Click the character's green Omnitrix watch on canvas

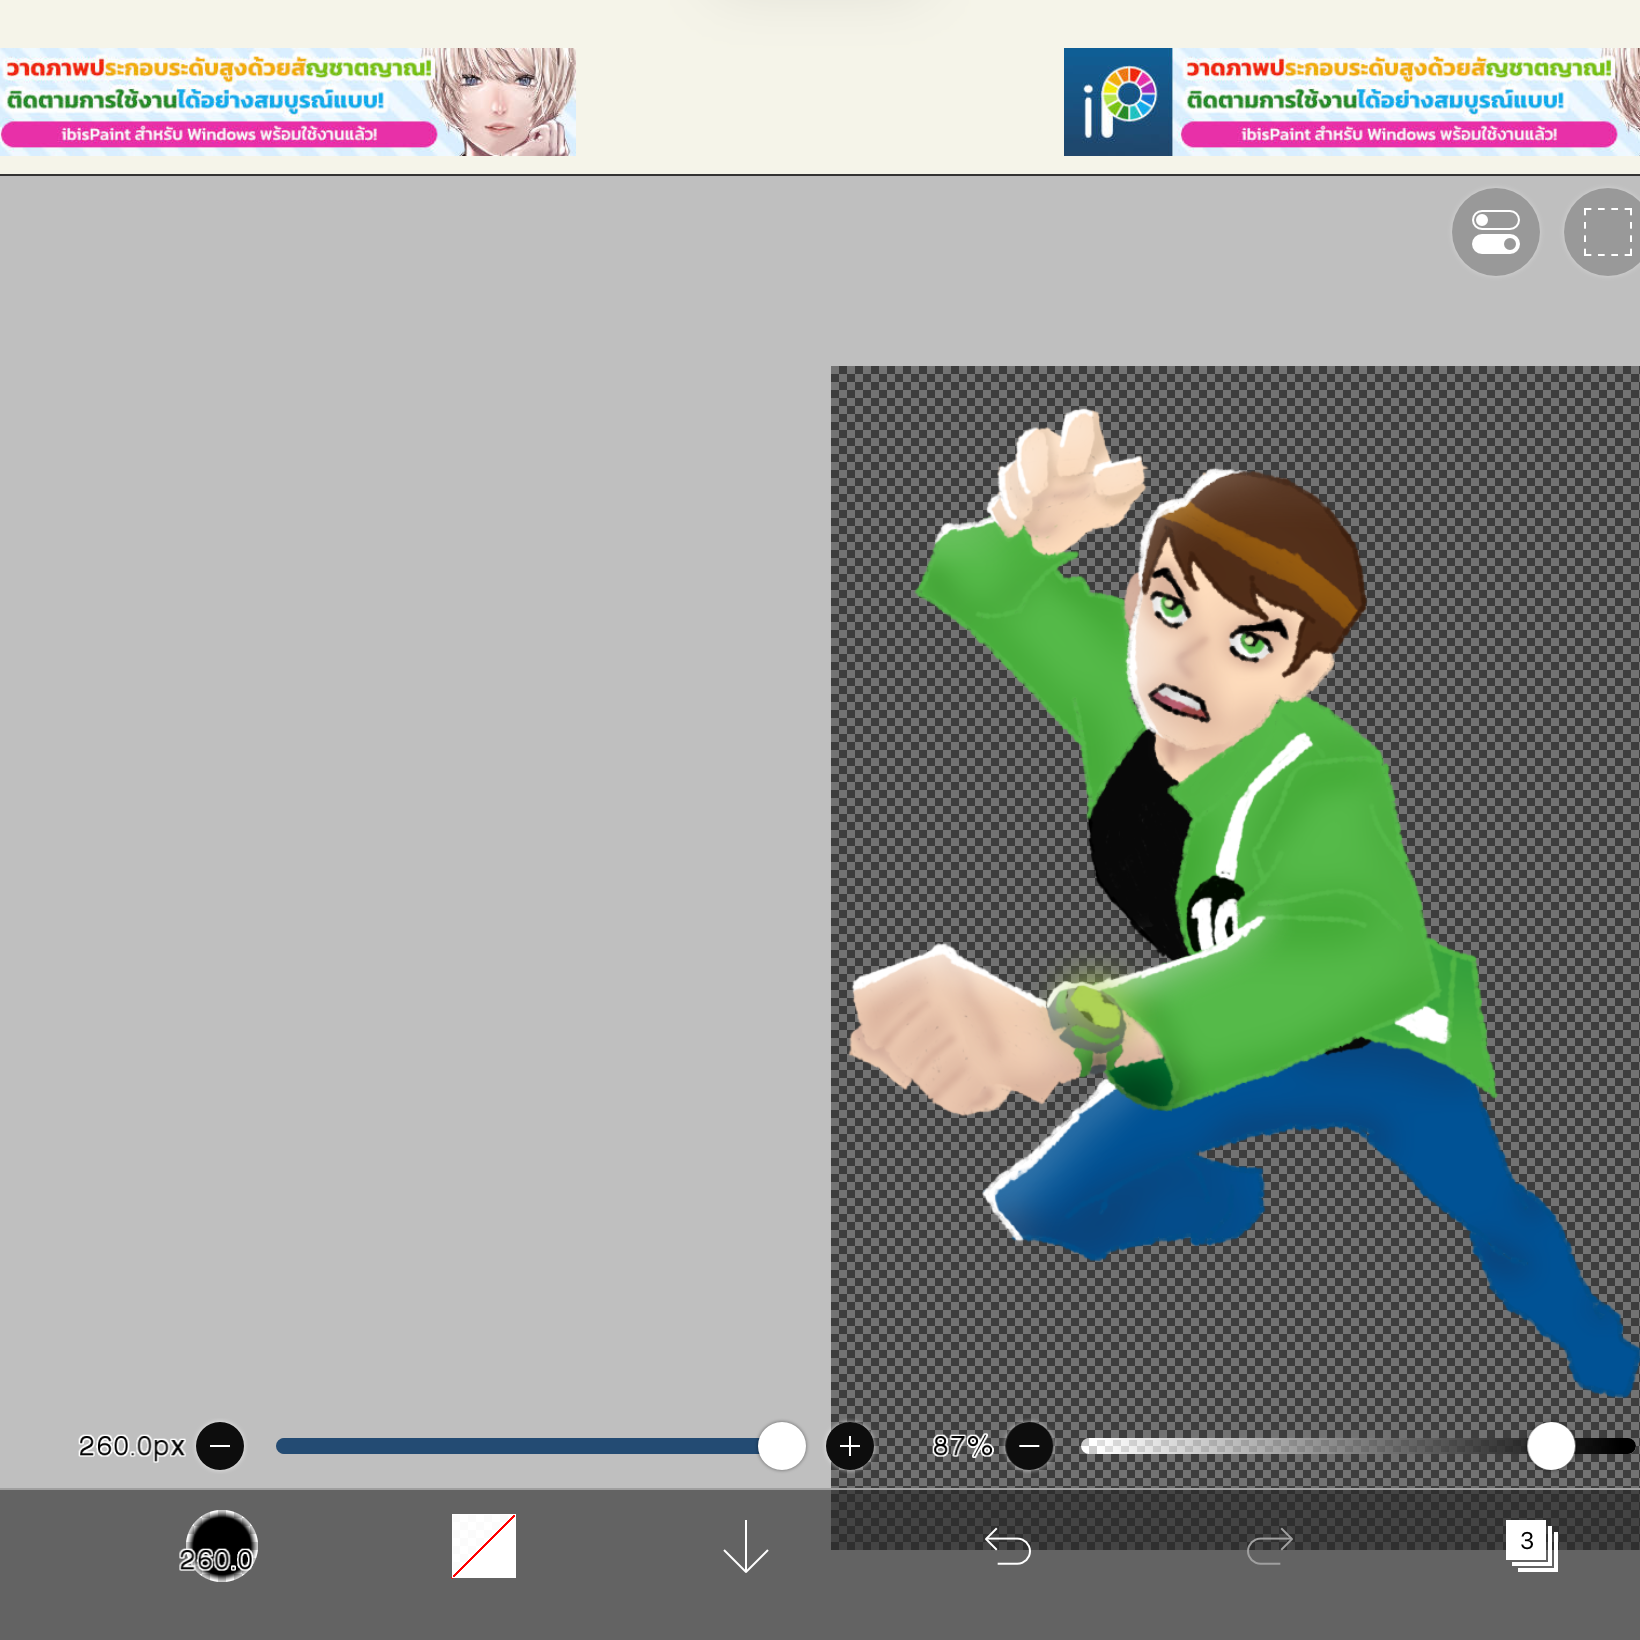coord(1088,1023)
